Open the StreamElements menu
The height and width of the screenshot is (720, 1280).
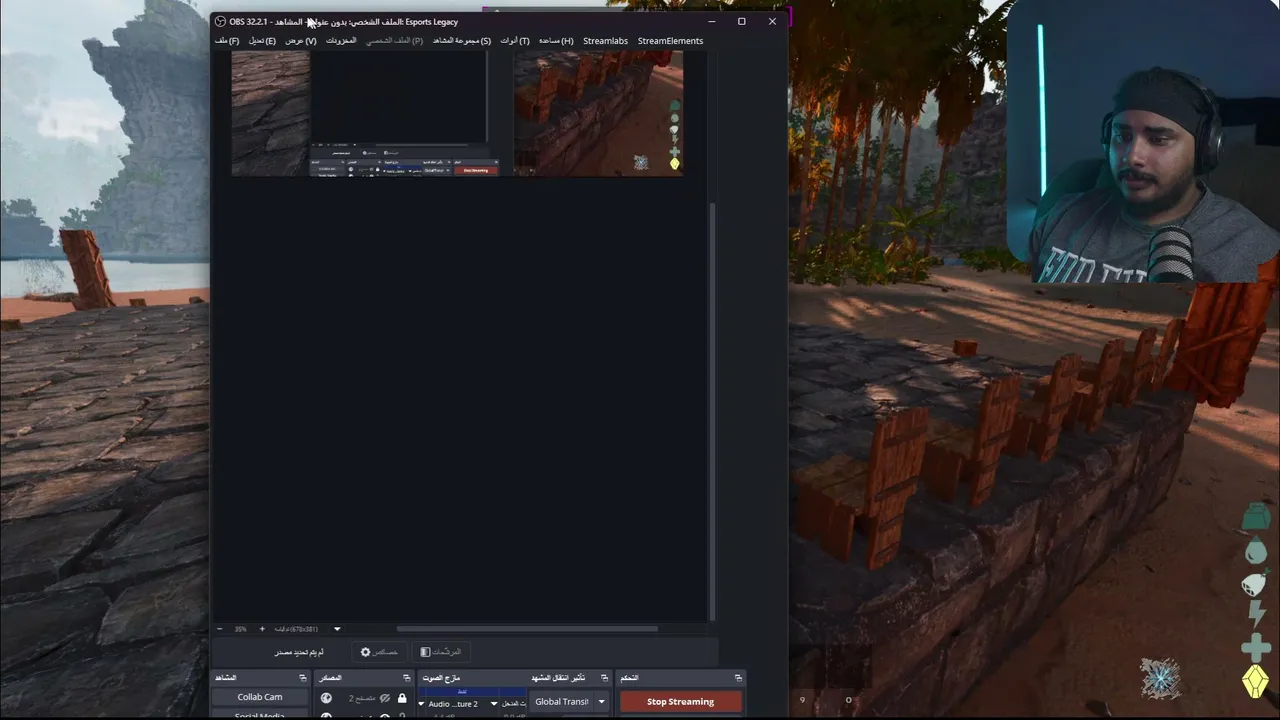click(670, 41)
